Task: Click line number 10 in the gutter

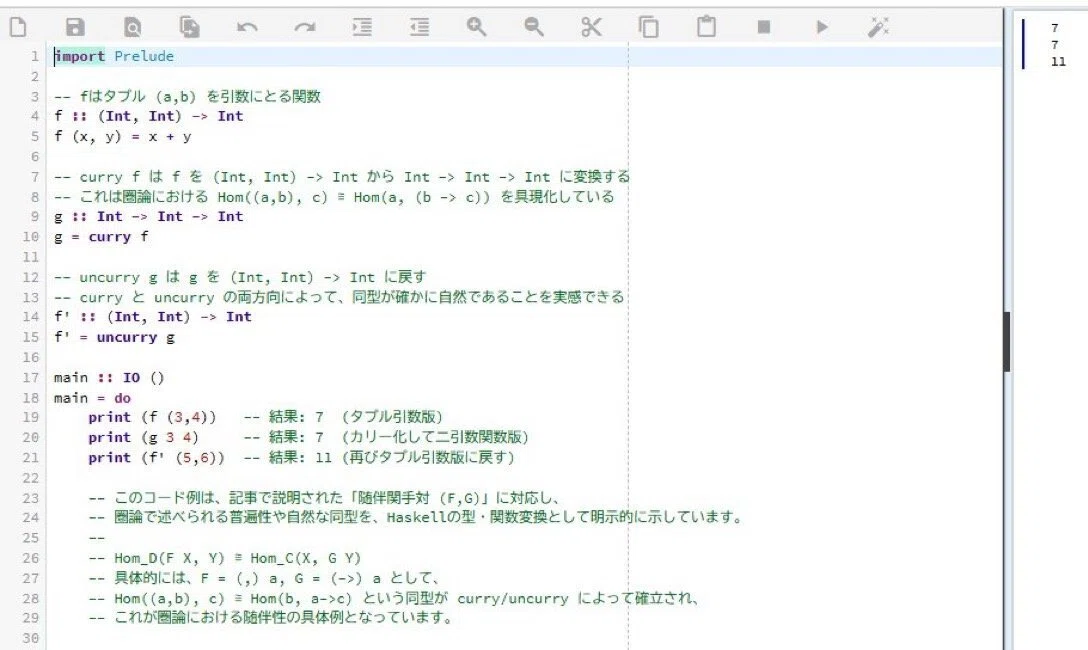Action: pyautogui.click(x=31, y=237)
